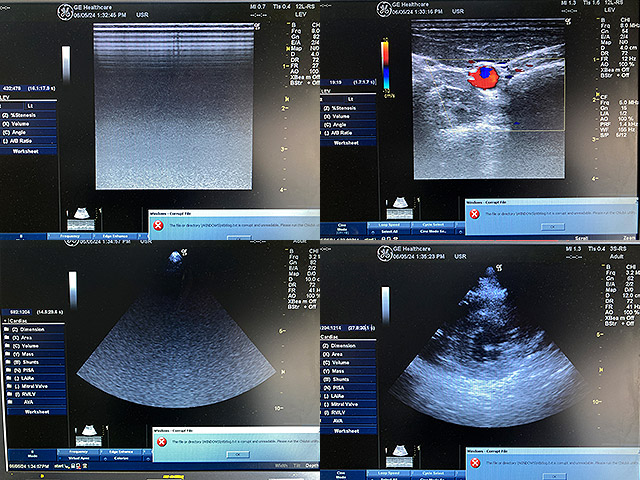Click the yellow focus marker beside Map on the 1:32:46 PM screen
The image size is (640, 480).
pyautogui.click(x=288, y=49)
